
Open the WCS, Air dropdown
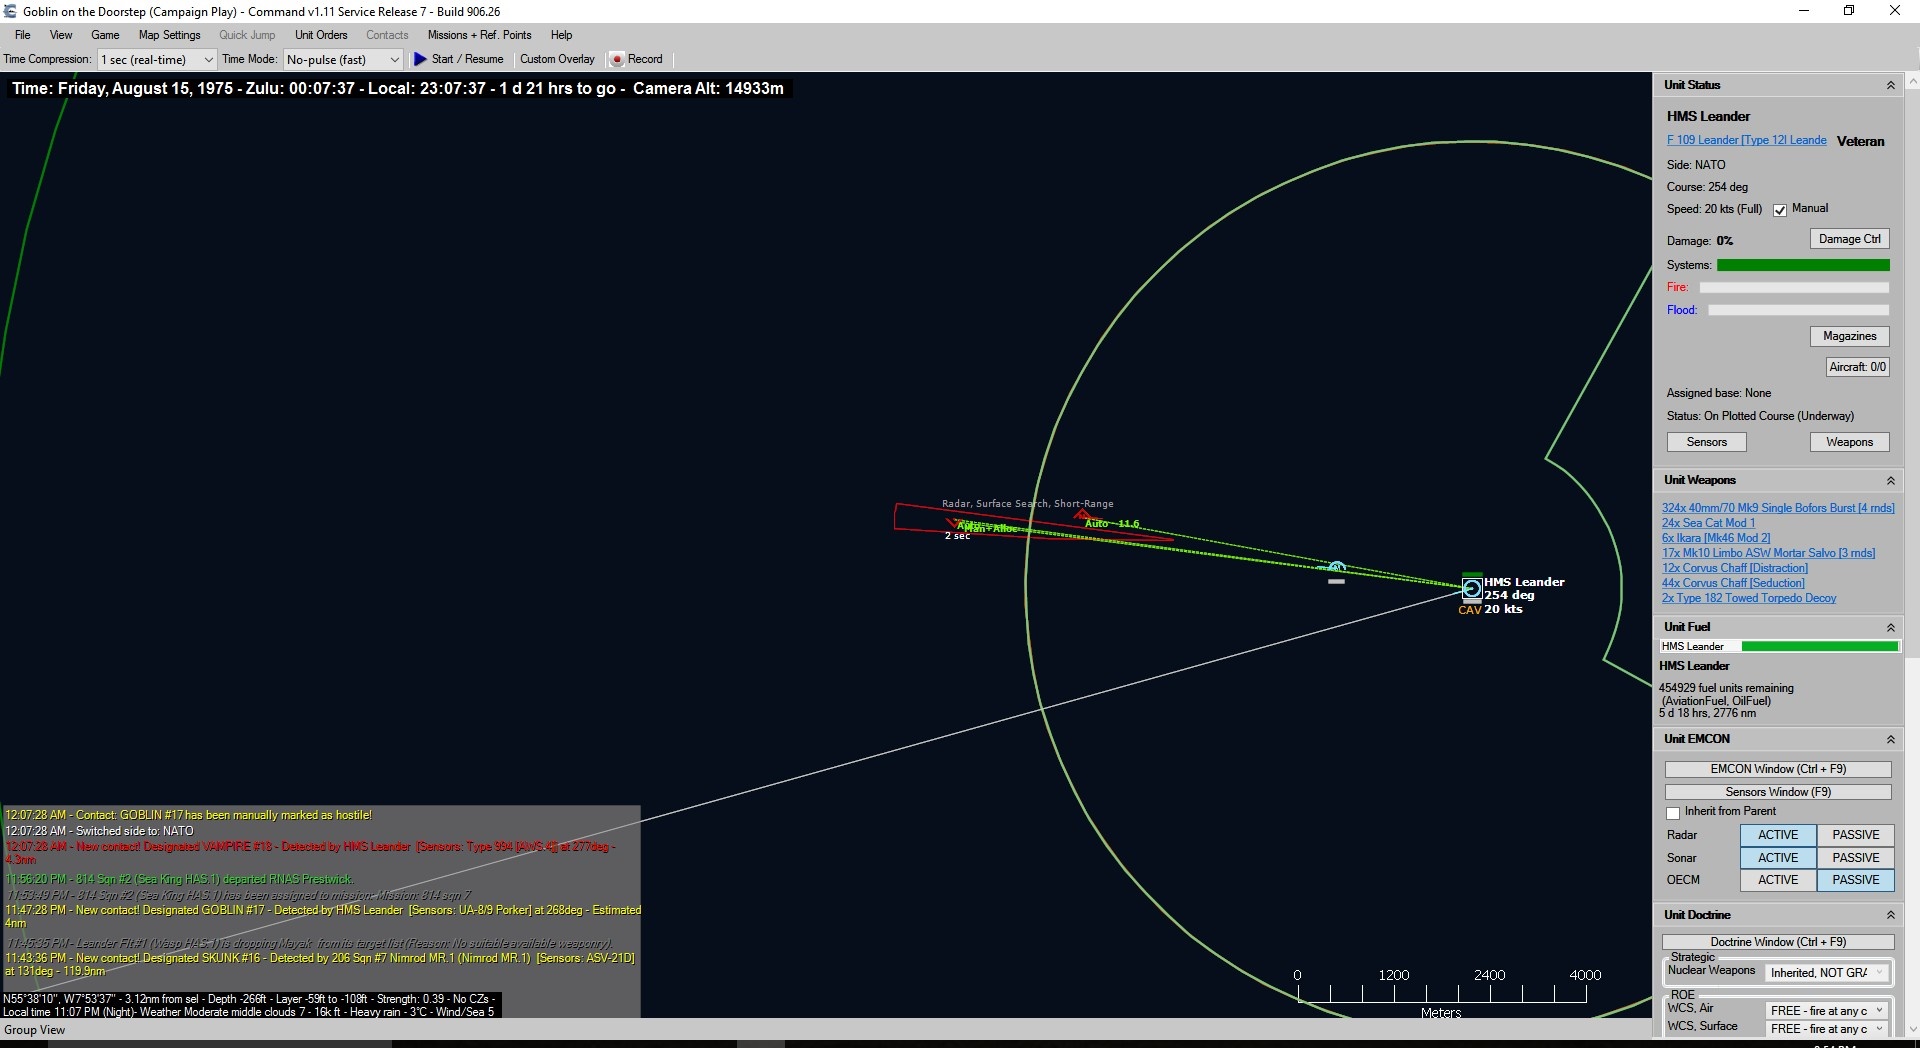1827,1011
